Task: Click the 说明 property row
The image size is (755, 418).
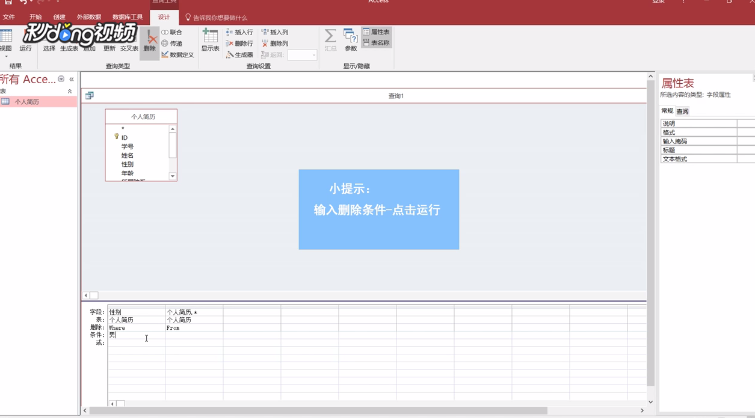Action: [x=707, y=123]
